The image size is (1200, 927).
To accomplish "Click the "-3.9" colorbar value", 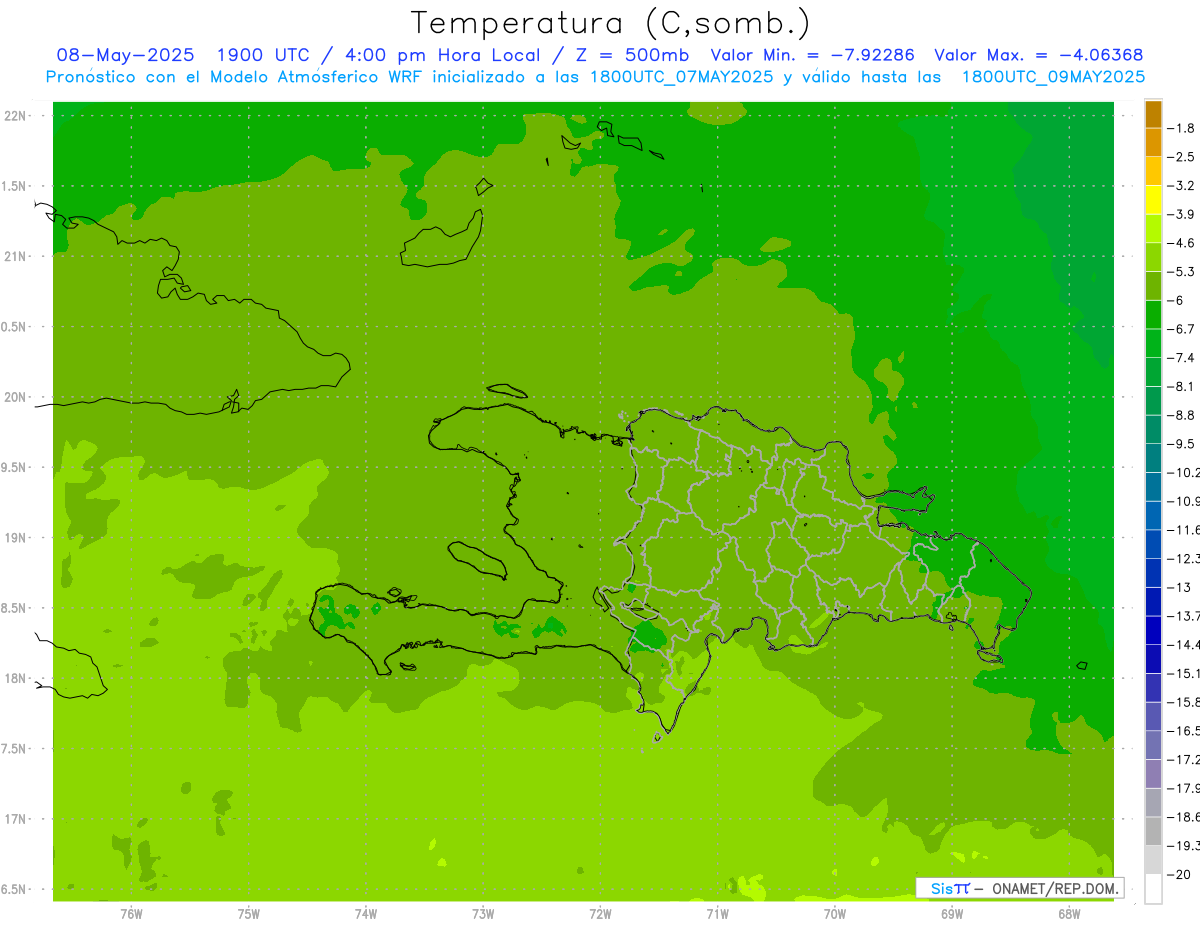I will (x=1181, y=214).
